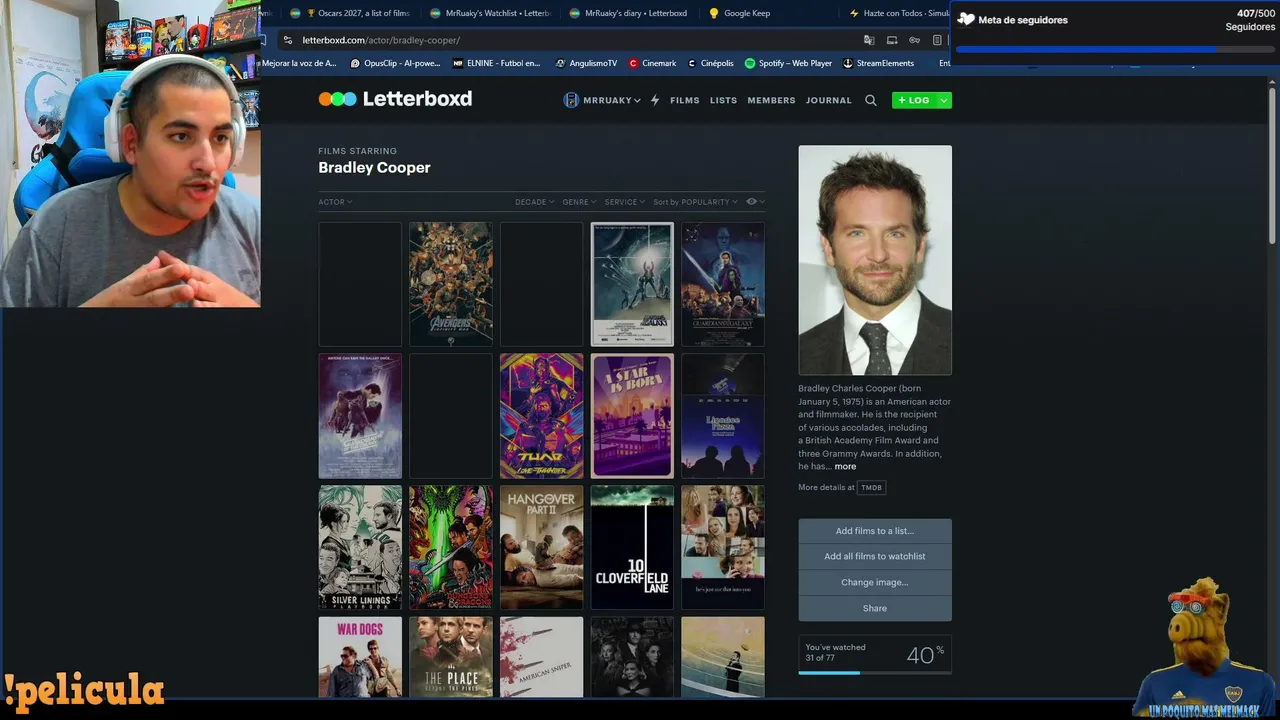Viewport: 1280px width, 720px height.
Task: Open the Avengers Infinity War poster
Action: pos(451,284)
